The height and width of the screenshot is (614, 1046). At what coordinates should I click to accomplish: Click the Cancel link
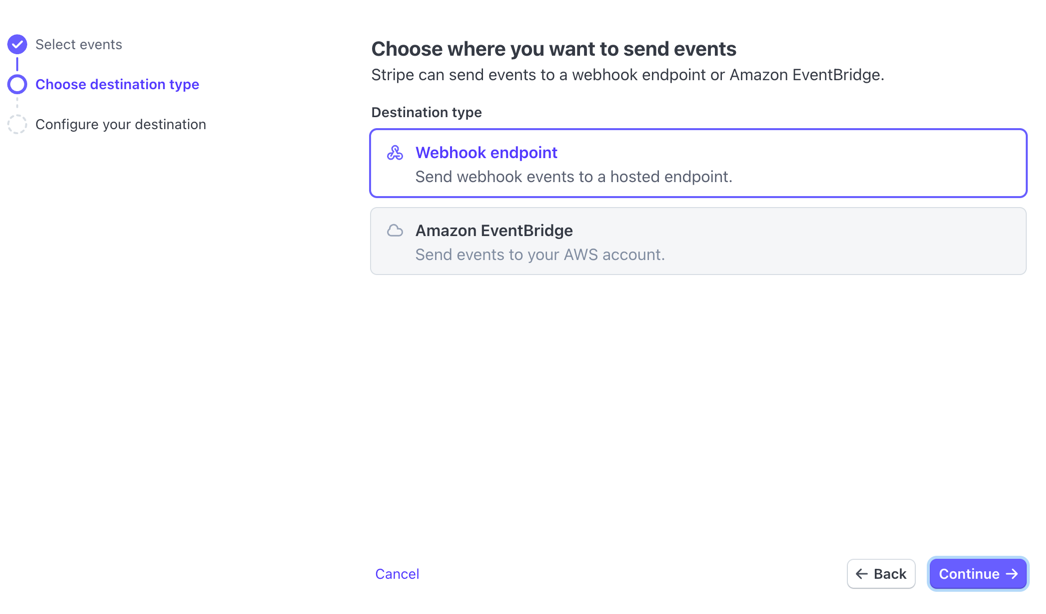pyautogui.click(x=397, y=574)
